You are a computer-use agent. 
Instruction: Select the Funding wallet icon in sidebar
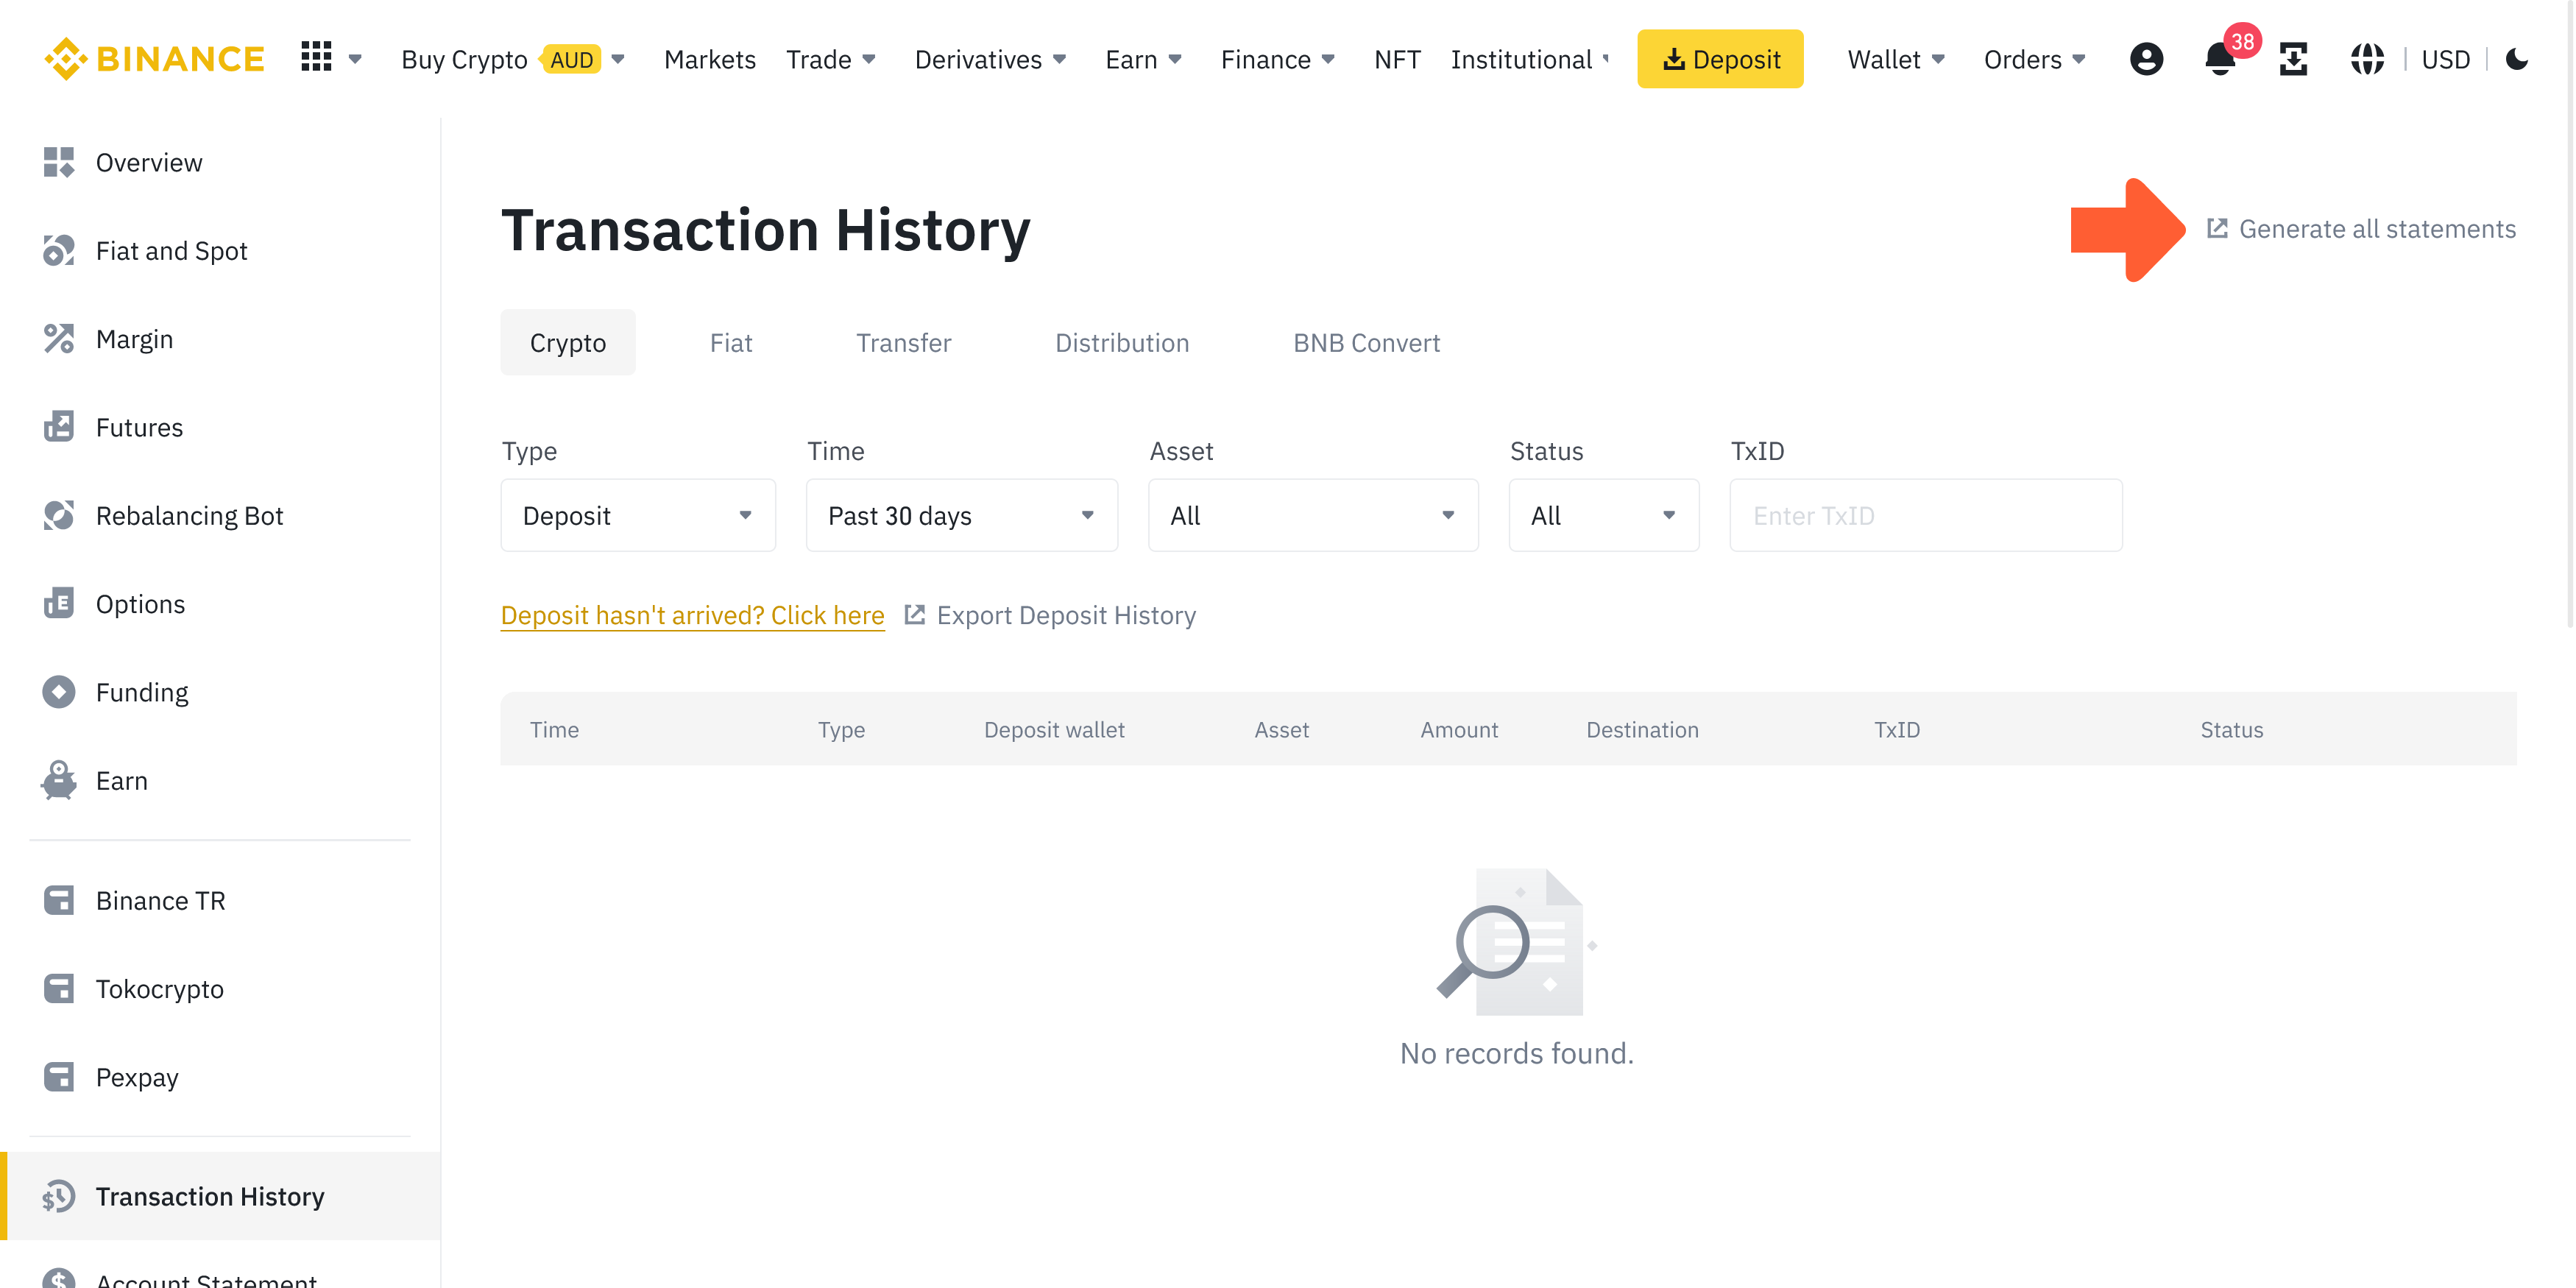click(59, 691)
